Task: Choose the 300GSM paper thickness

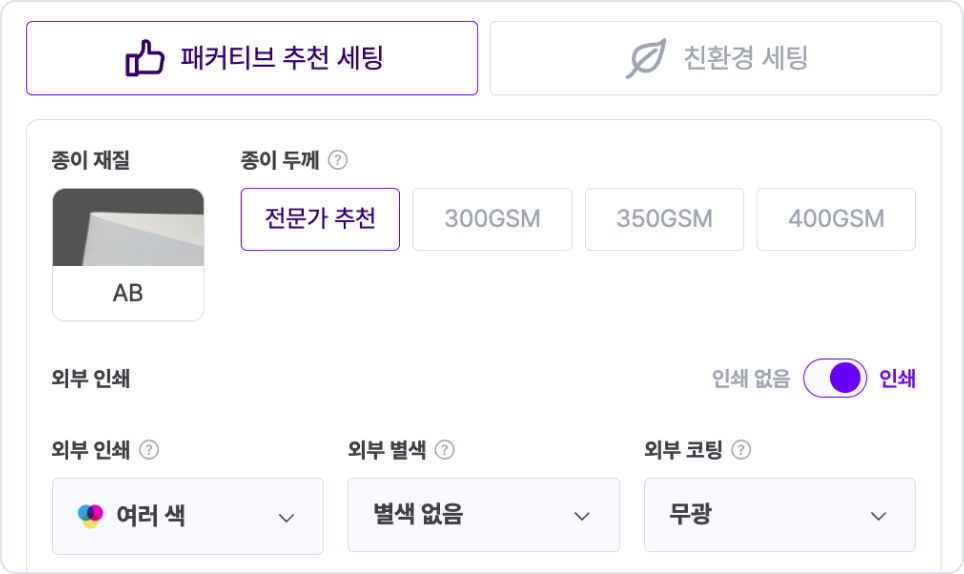Action: click(492, 219)
